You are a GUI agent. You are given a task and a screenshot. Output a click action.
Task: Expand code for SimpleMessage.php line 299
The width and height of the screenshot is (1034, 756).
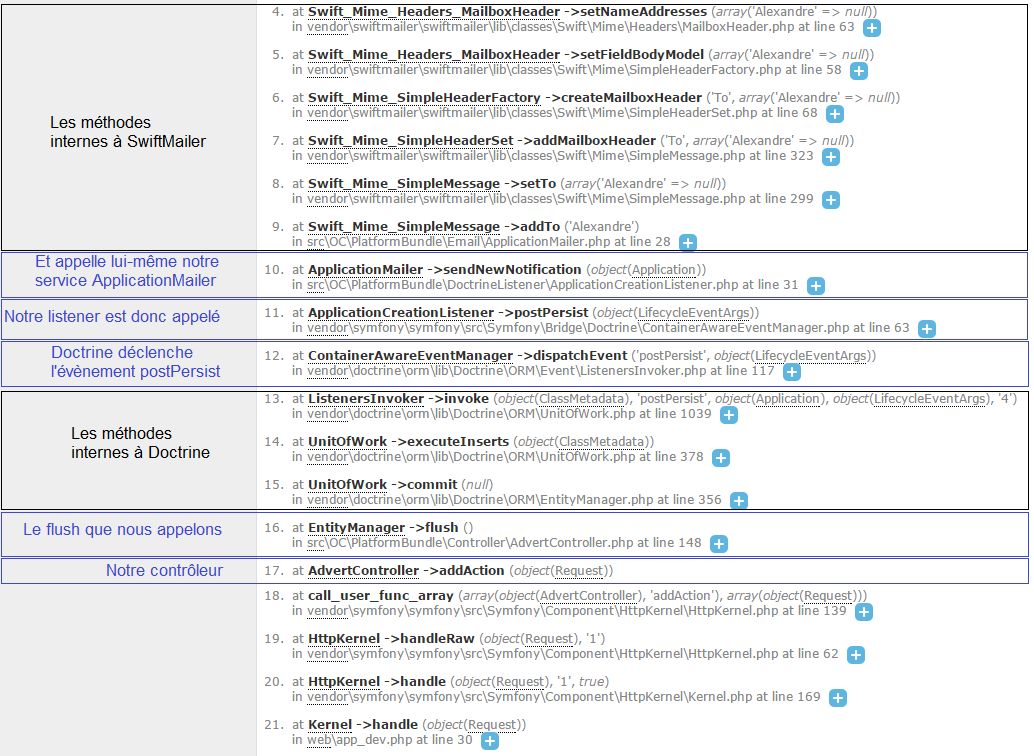point(831,199)
